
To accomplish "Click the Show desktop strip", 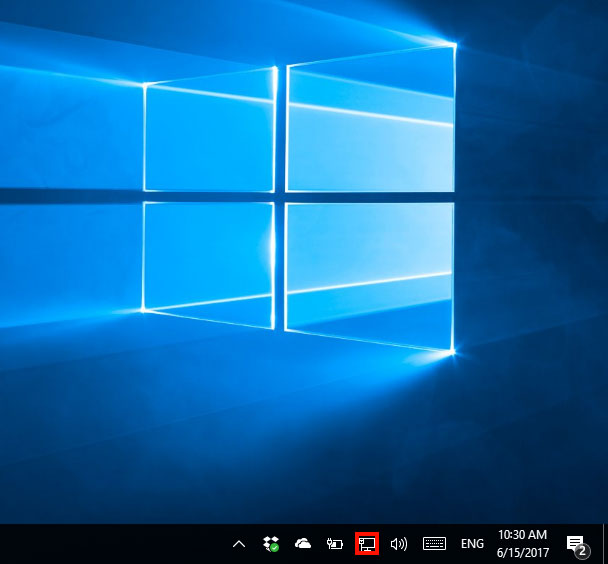I will 605,544.
